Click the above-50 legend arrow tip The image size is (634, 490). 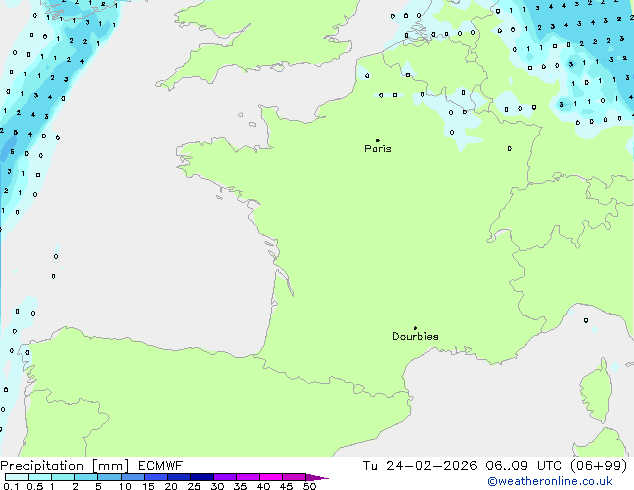pyautogui.click(x=317, y=477)
